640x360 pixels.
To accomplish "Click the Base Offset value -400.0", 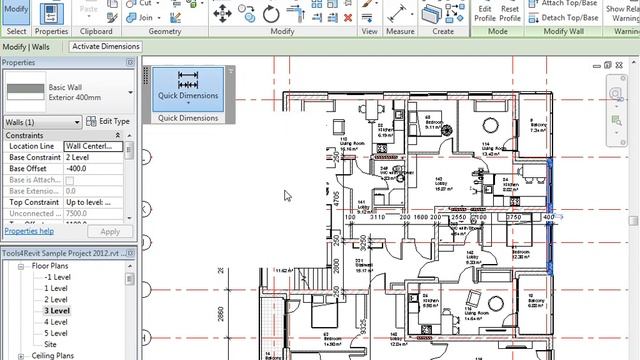I will point(93,169).
